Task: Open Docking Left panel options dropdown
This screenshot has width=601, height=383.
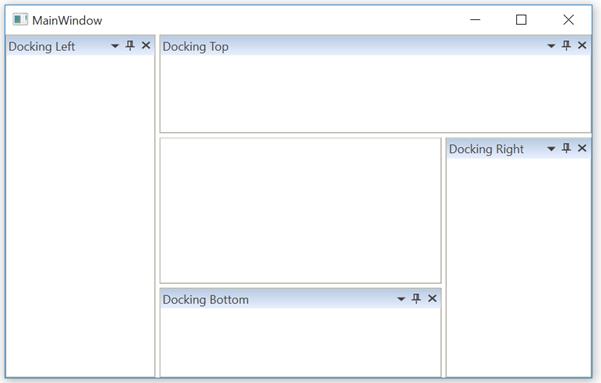Action: (114, 46)
